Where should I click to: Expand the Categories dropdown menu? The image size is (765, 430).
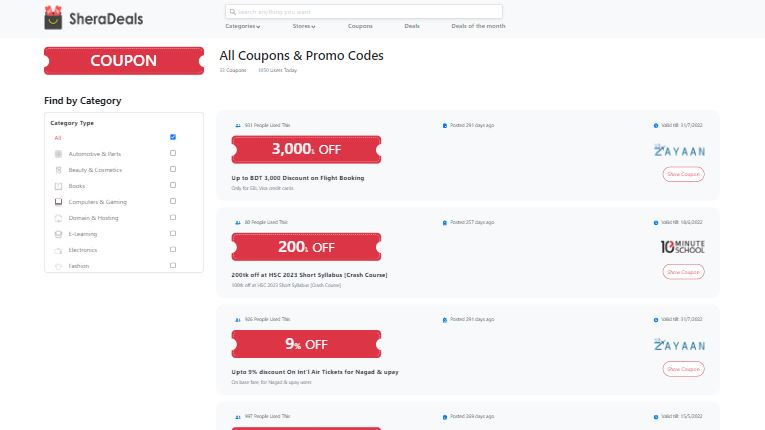242,26
